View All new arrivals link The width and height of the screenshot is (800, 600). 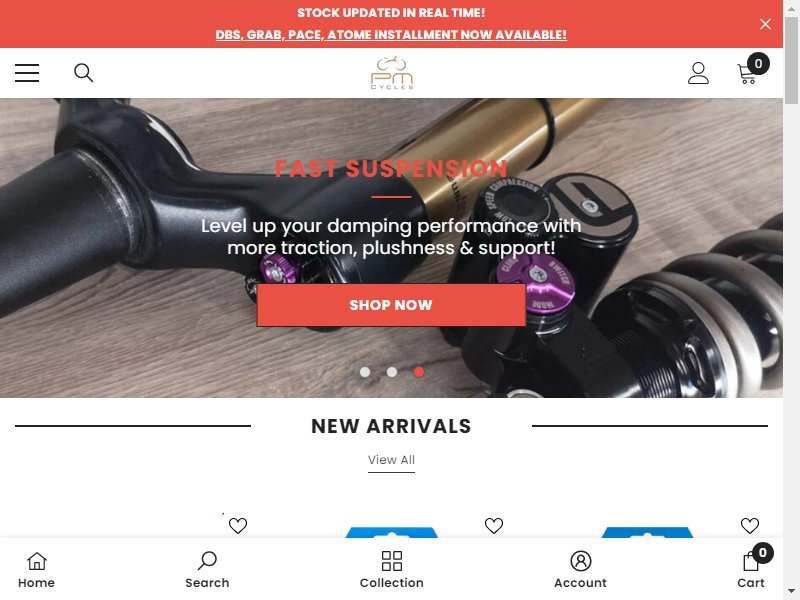point(391,460)
